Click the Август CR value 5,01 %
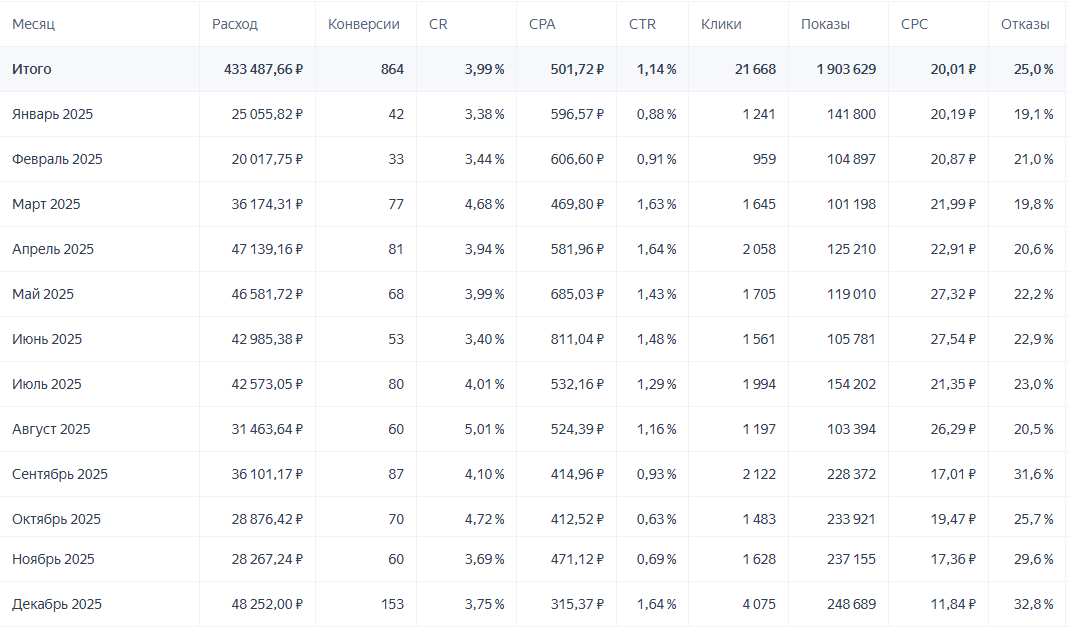Viewport: 1069px width, 628px height. click(484, 429)
